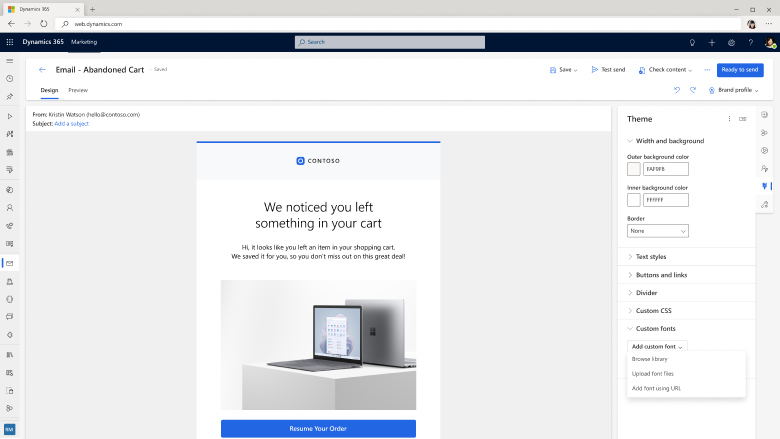Click the Add custom font dropdown button
Screen dimensions: 780x439
(657, 347)
